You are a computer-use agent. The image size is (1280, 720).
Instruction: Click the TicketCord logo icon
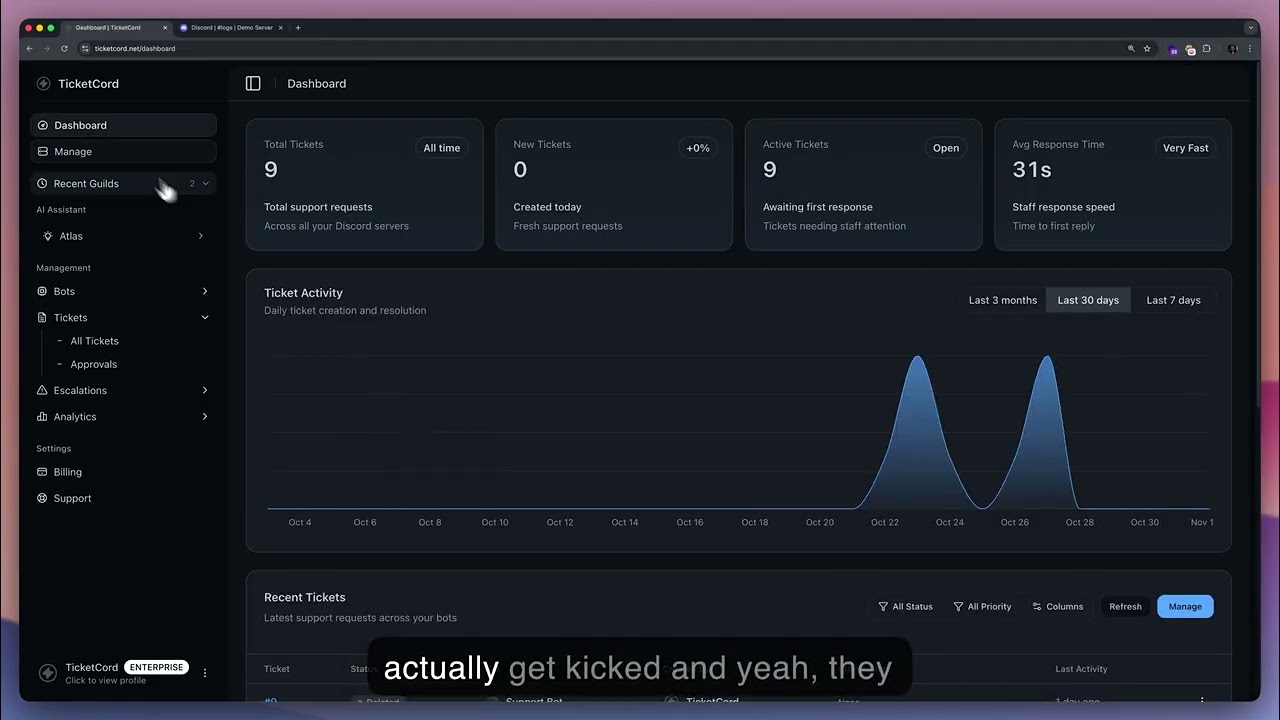click(43, 84)
